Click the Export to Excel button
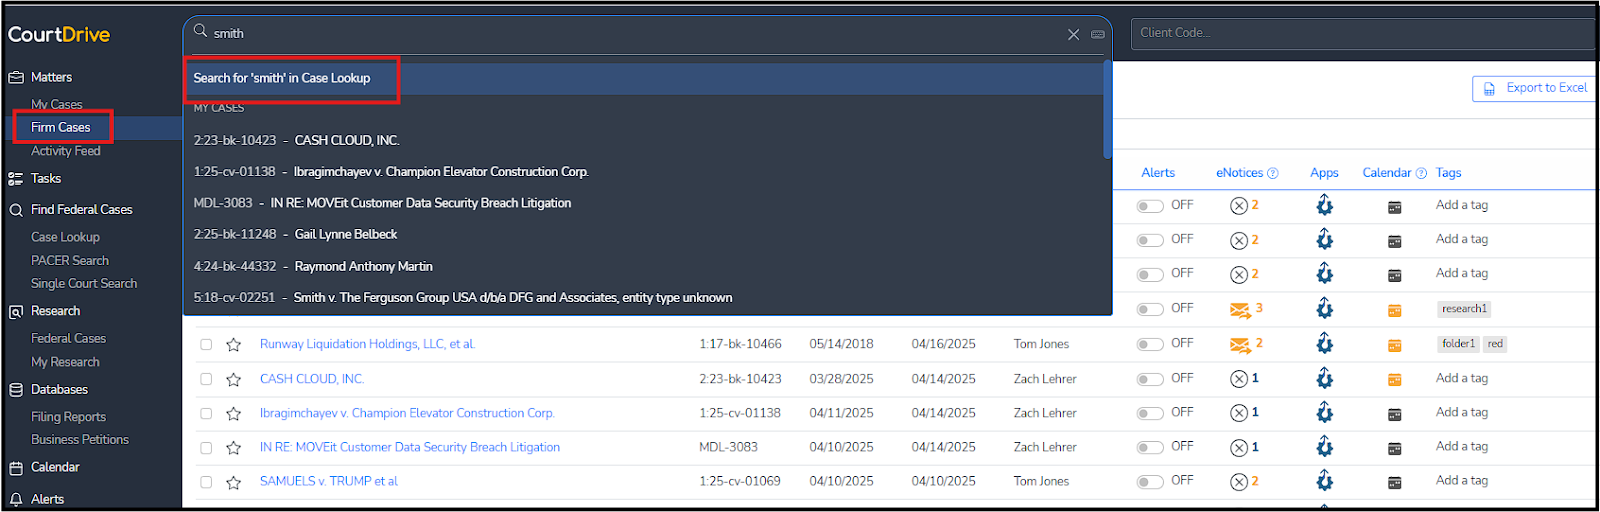This screenshot has height=512, width=1600. [1534, 88]
